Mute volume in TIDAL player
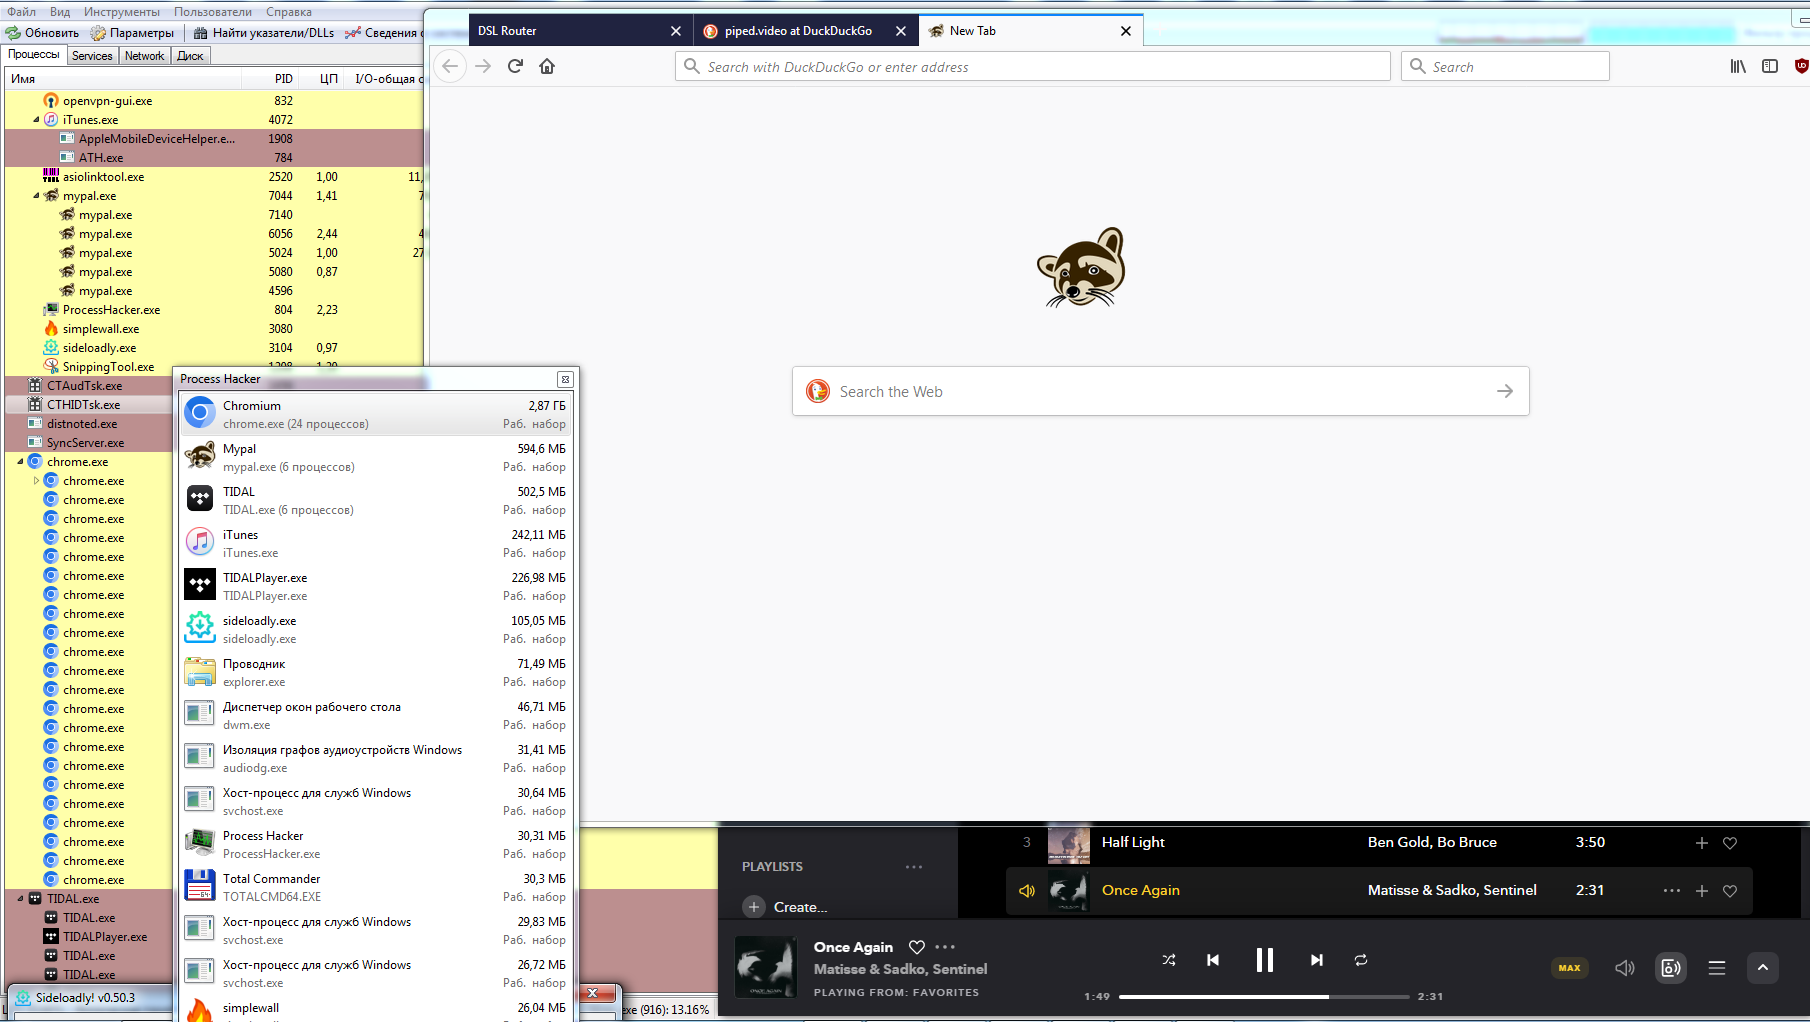The height and width of the screenshot is (1022, 1810). click(1625, 967)
